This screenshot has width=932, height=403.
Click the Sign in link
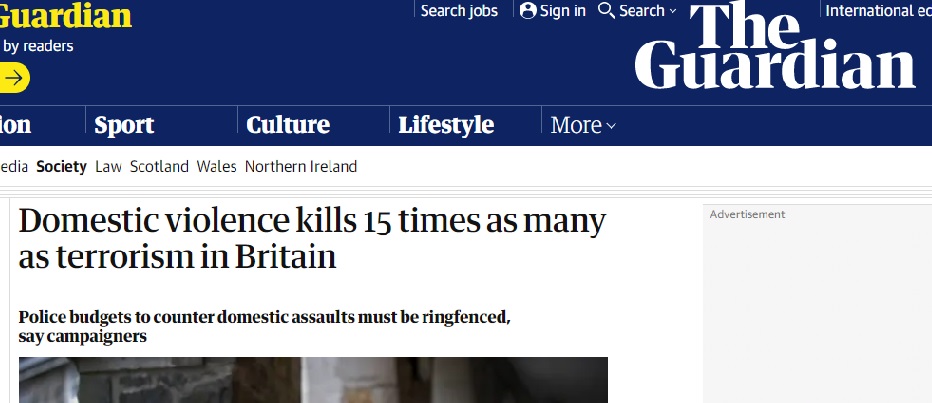pos(563,10)
